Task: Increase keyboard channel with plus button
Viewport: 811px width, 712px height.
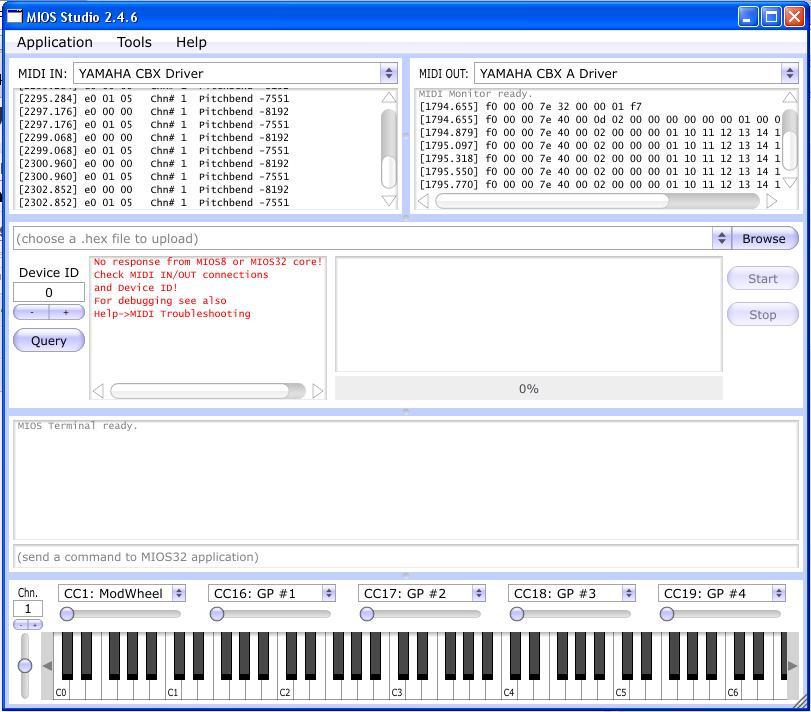Action: (x=35, y=625)
